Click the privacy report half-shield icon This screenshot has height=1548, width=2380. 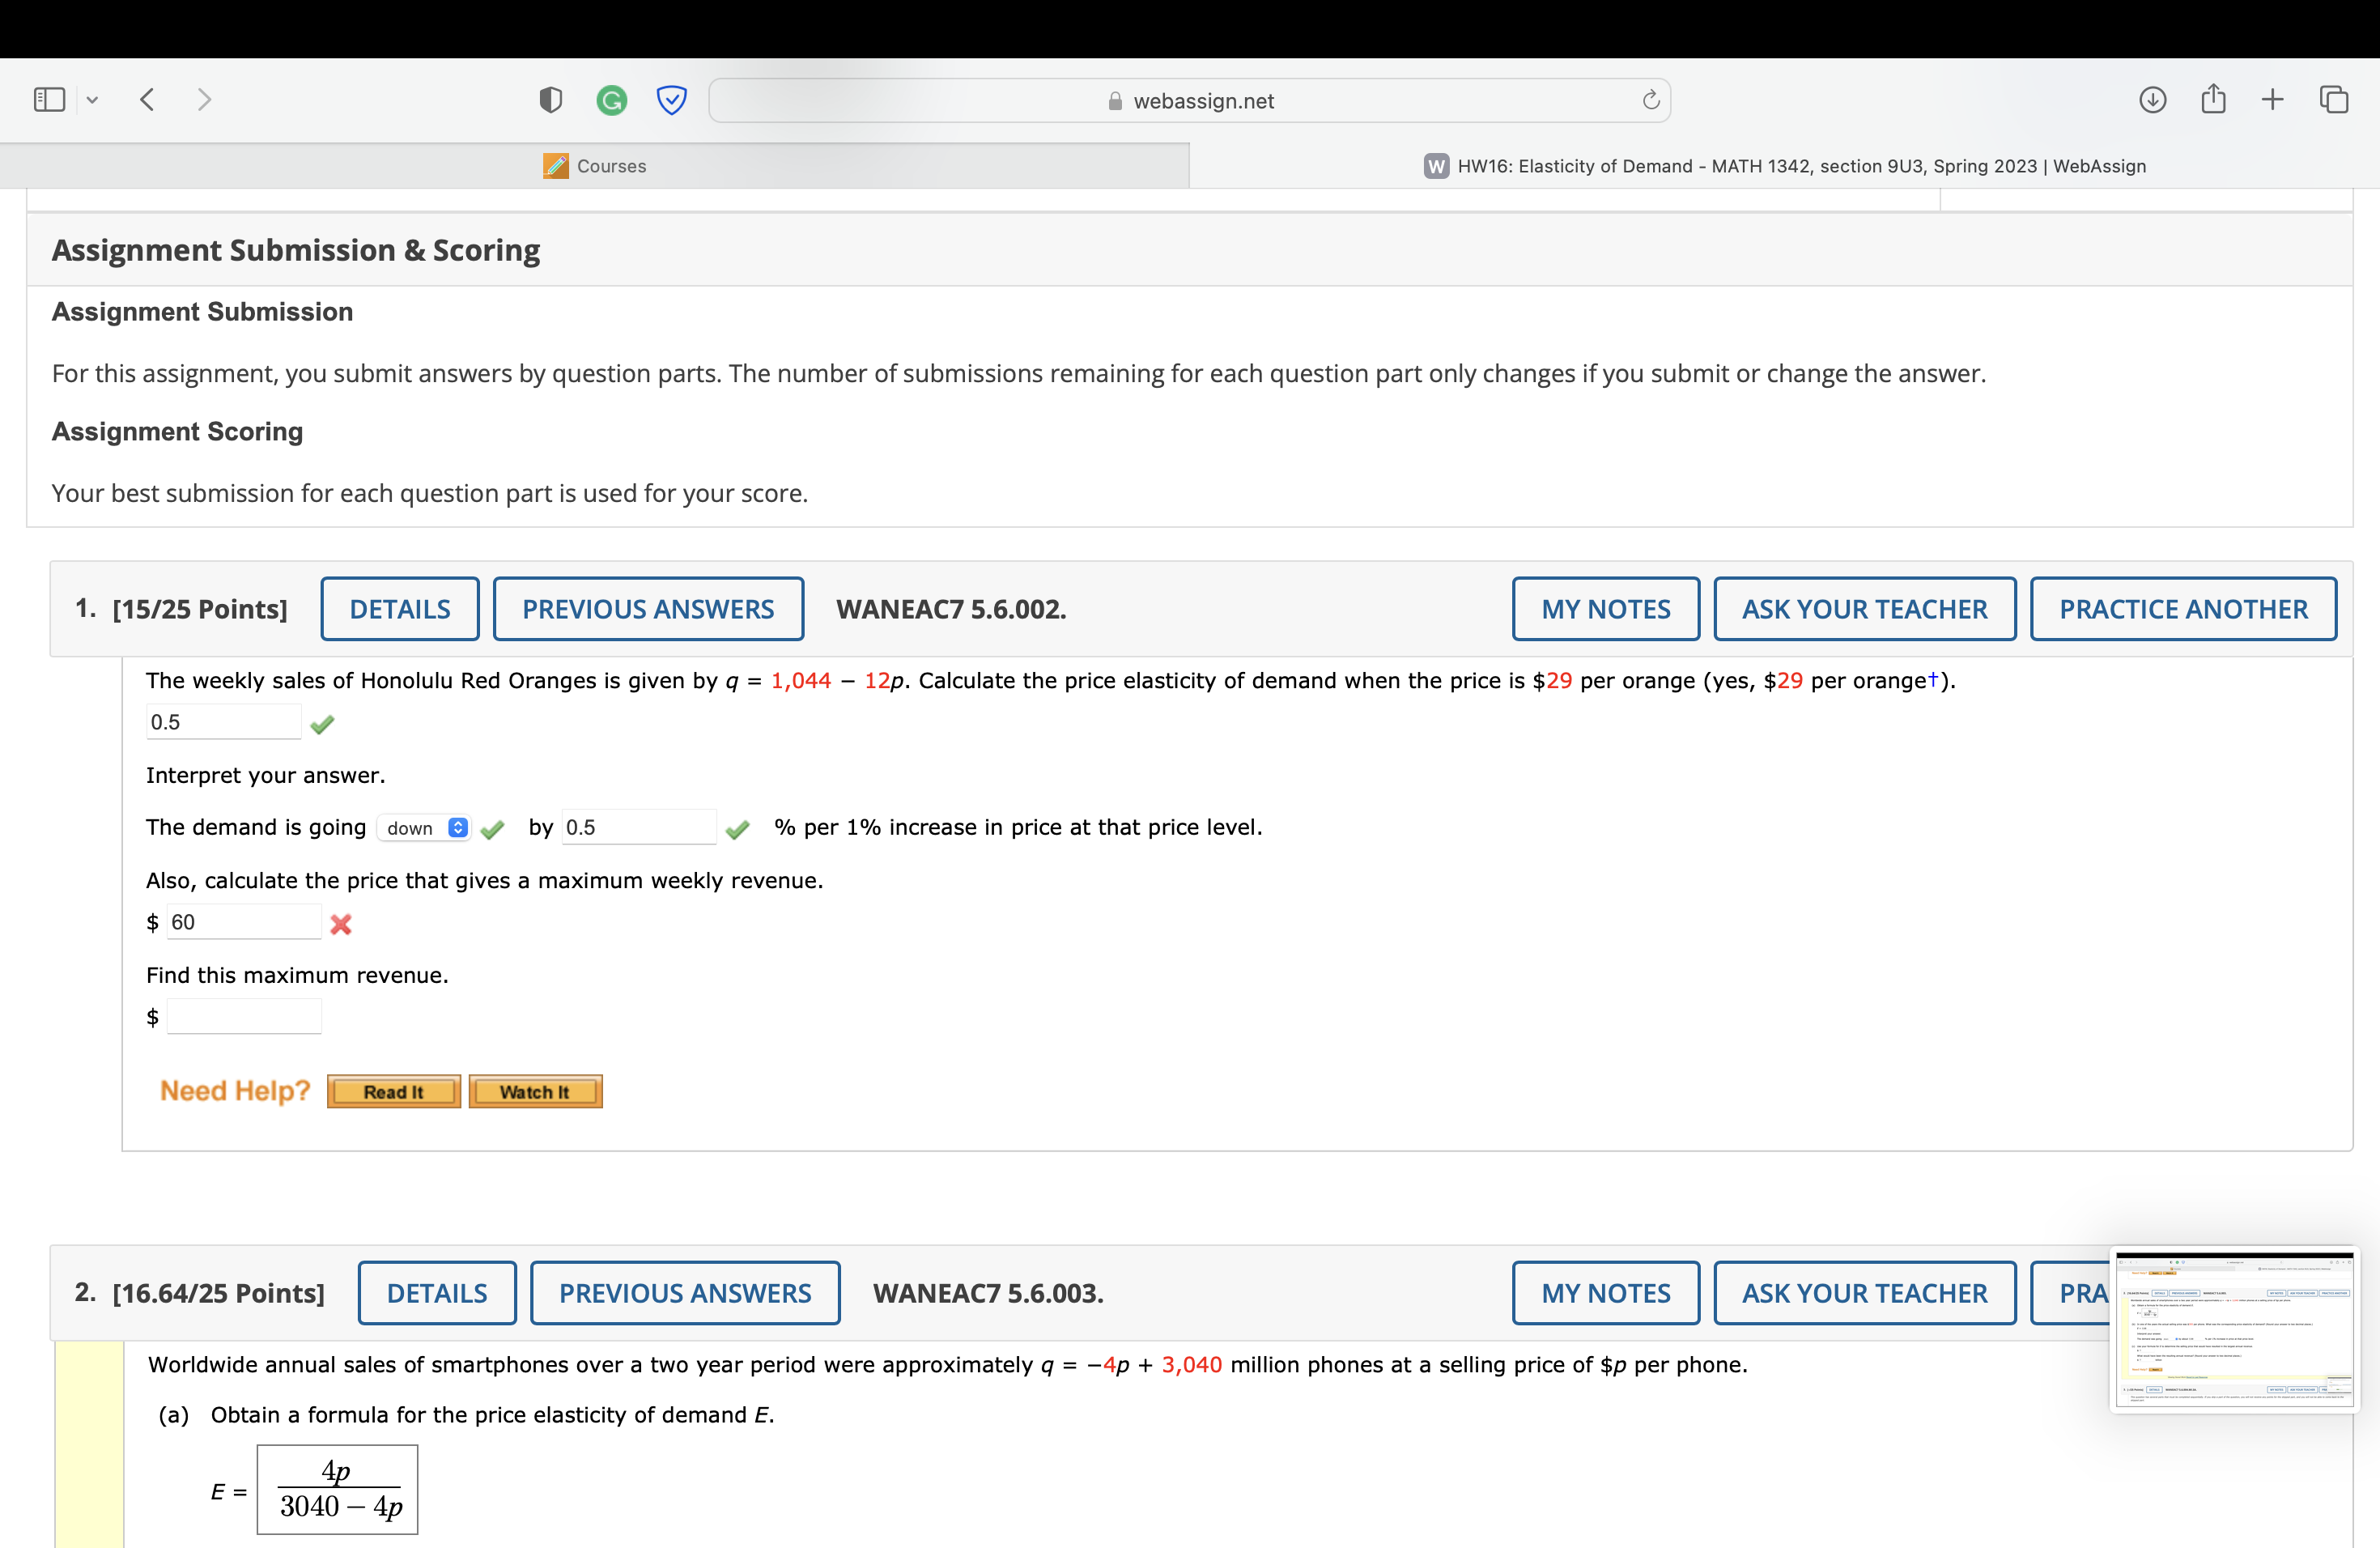(x=550, y=100)
